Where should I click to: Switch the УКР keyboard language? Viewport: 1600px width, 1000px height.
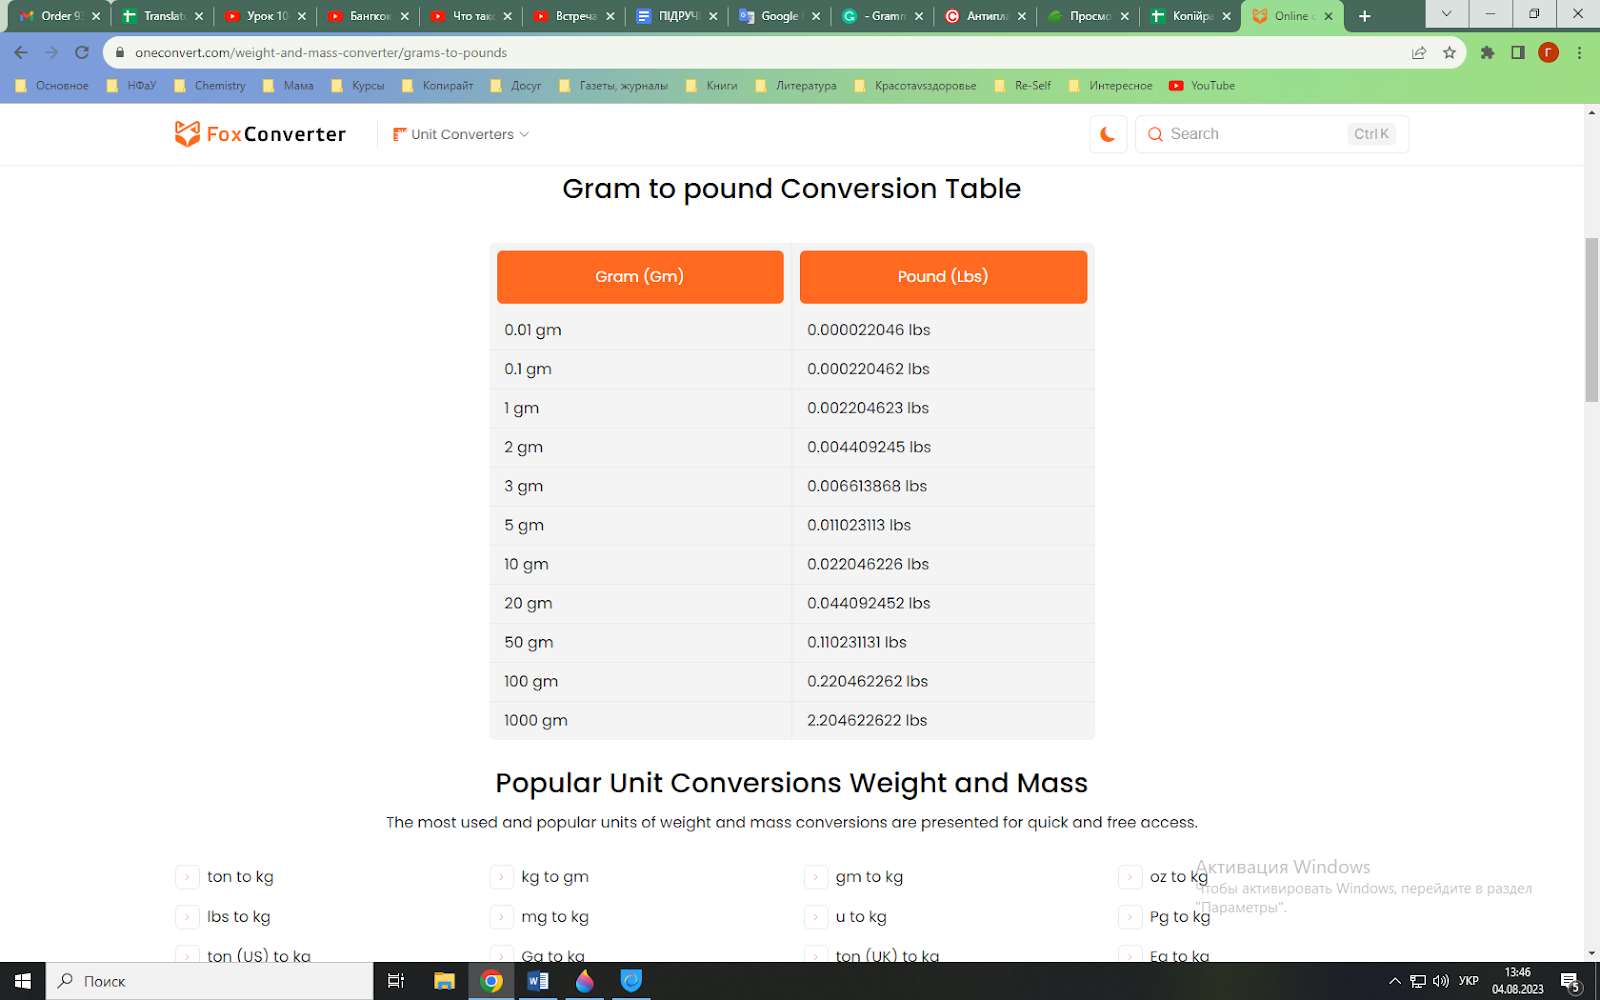[x=1468, y=981]
